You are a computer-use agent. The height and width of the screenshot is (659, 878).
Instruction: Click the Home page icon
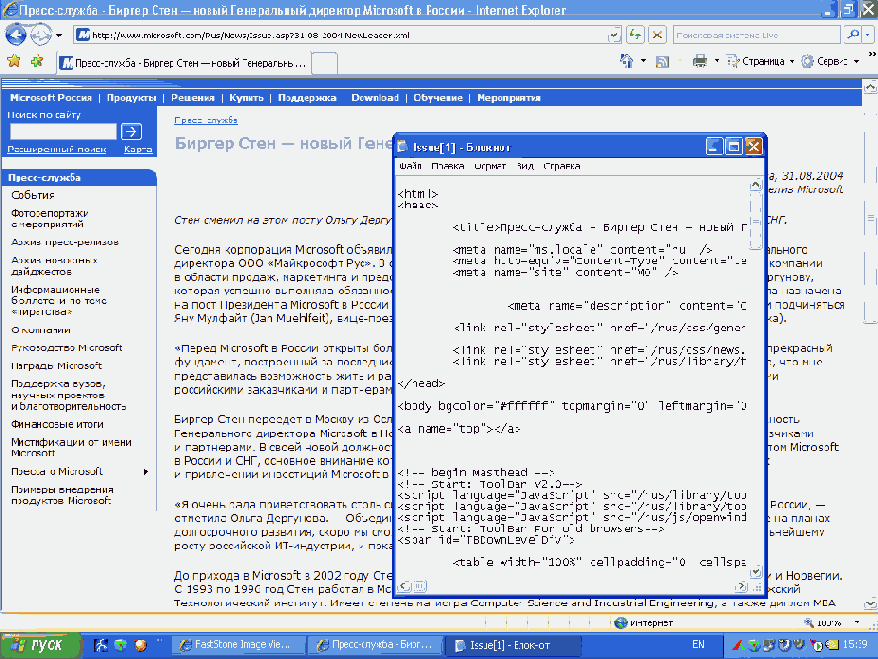tap(627, 61)
